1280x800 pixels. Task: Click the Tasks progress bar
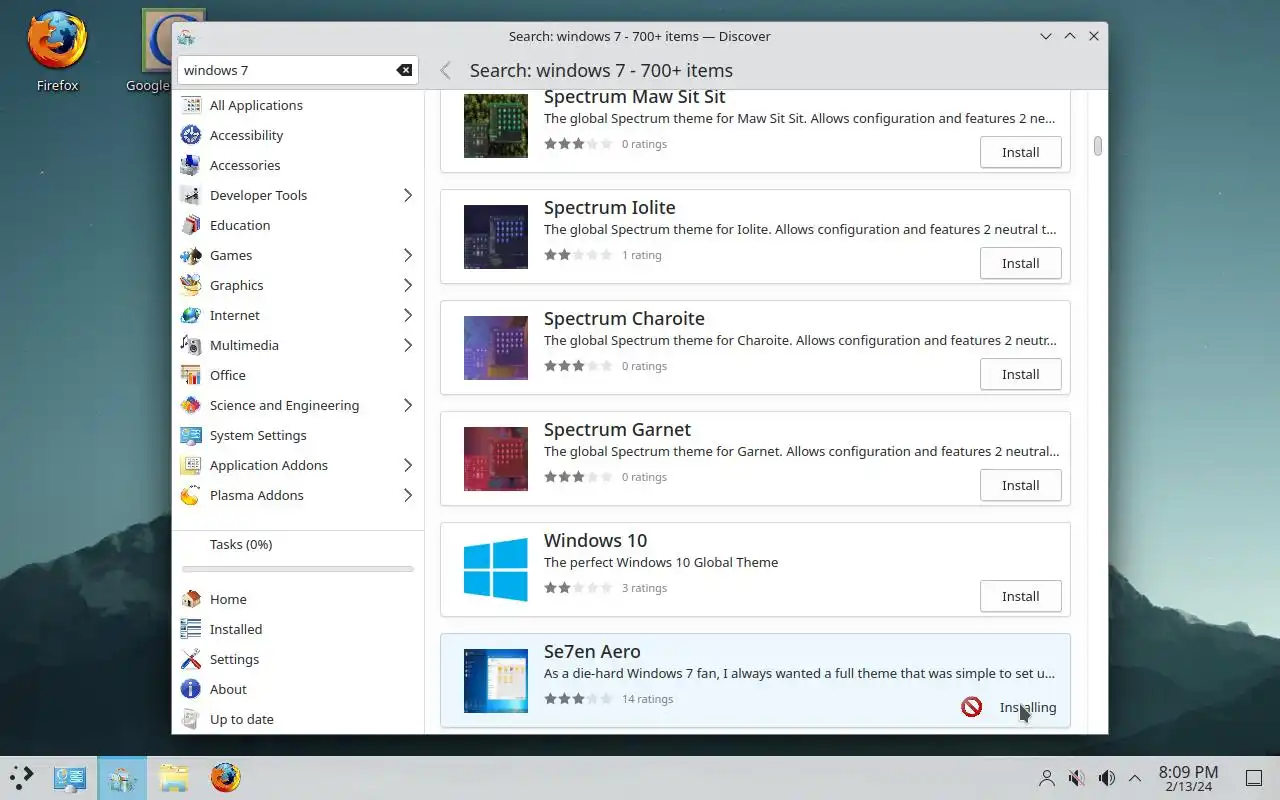tap(298, 569)
